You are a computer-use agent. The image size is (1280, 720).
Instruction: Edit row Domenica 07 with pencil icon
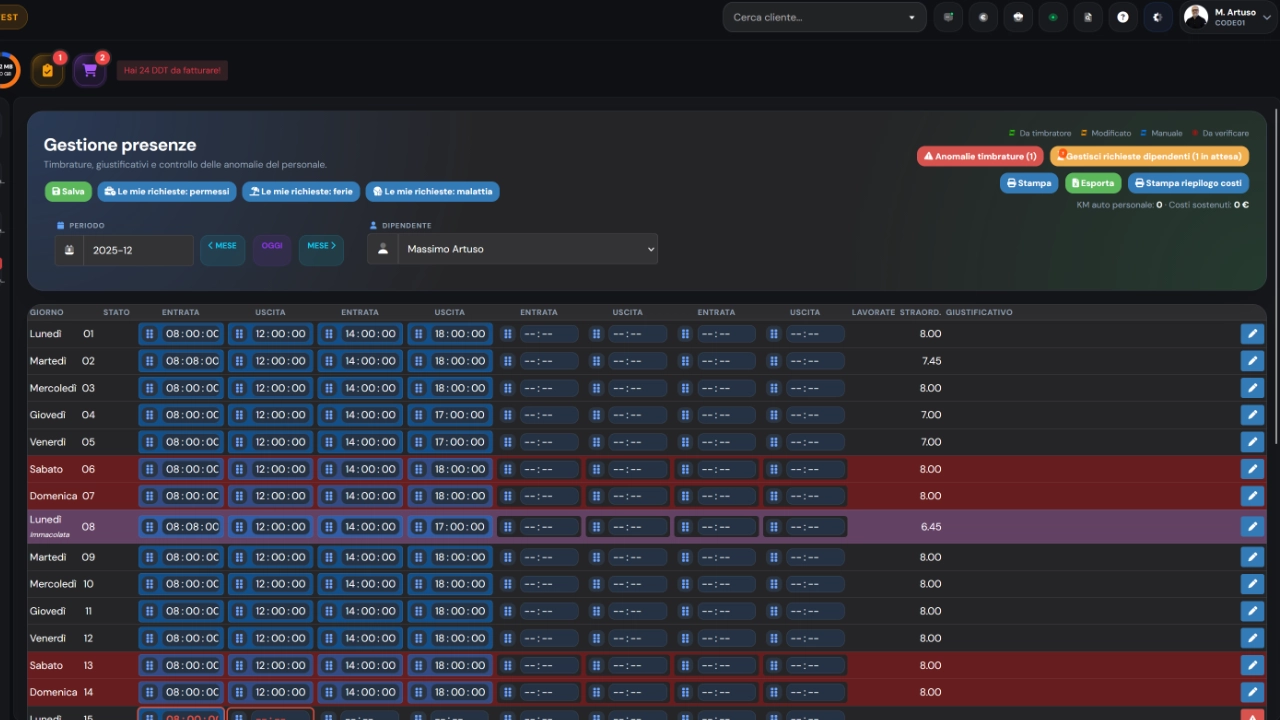click(x=1251, y=496)
